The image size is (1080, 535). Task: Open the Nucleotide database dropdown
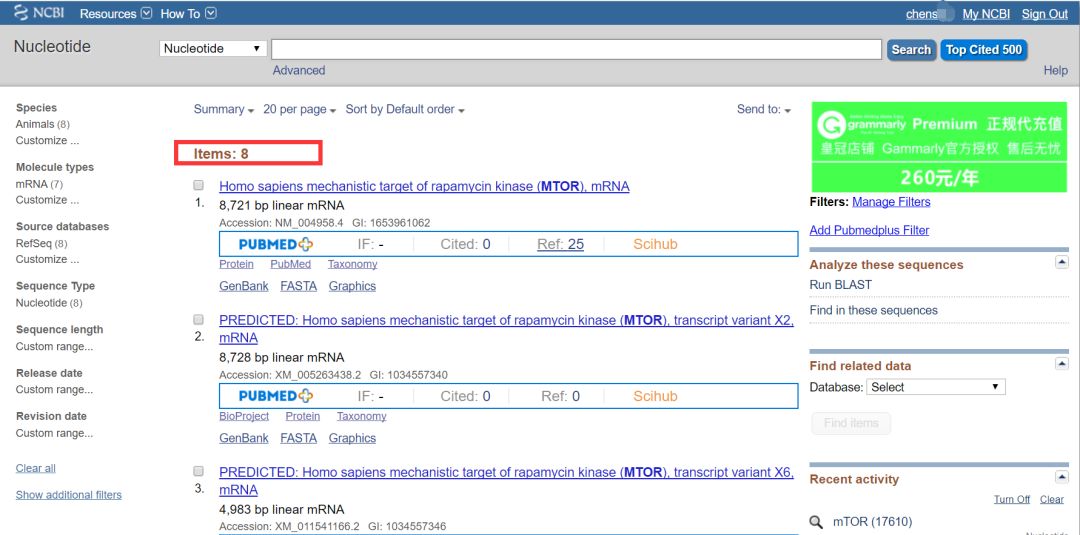point(213,49)
